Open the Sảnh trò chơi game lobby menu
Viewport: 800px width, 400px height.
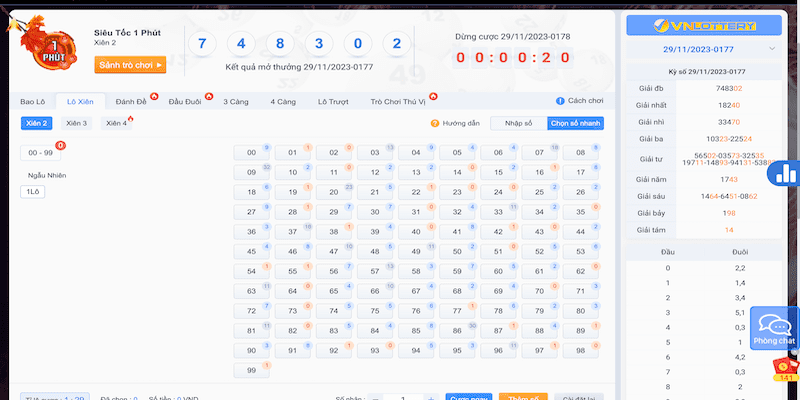(130, 65)
